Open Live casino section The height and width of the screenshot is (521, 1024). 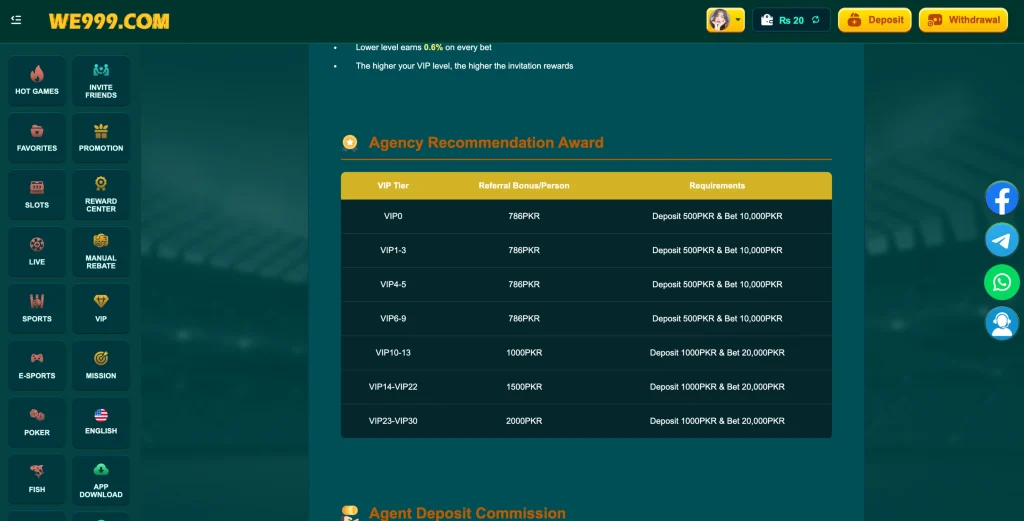click(37, 251)
